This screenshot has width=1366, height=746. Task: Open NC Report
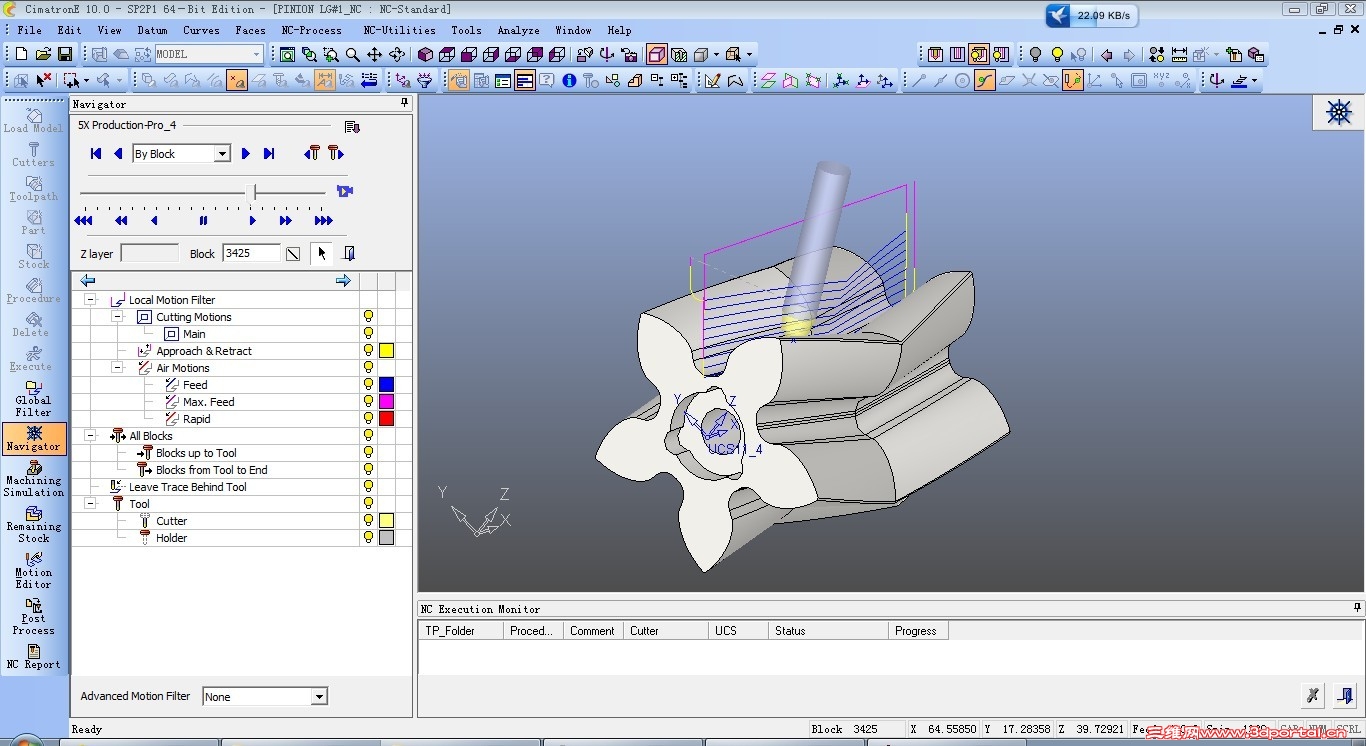pos(33,656)
